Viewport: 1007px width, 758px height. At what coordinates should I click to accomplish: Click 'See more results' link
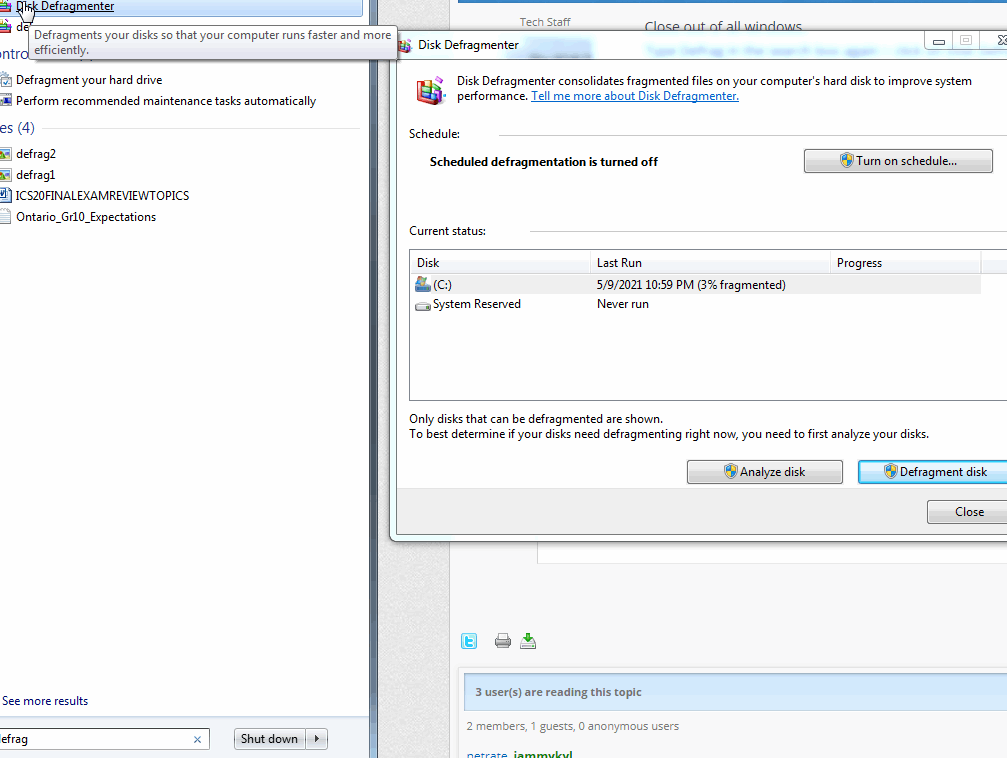click(45, 701)
